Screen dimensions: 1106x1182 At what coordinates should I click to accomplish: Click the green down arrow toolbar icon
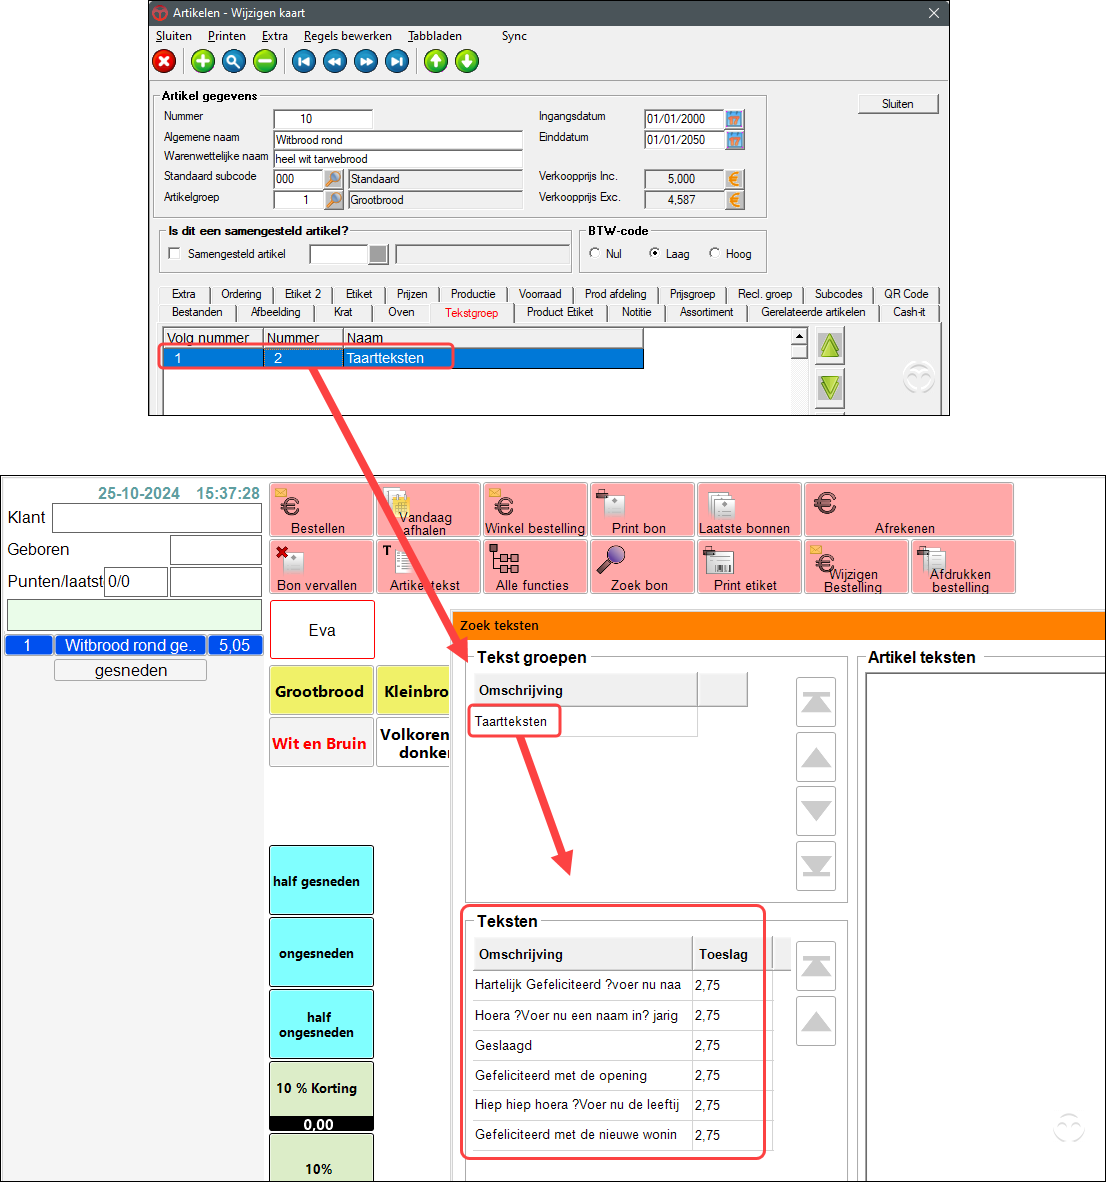click(x=467, y=61)
